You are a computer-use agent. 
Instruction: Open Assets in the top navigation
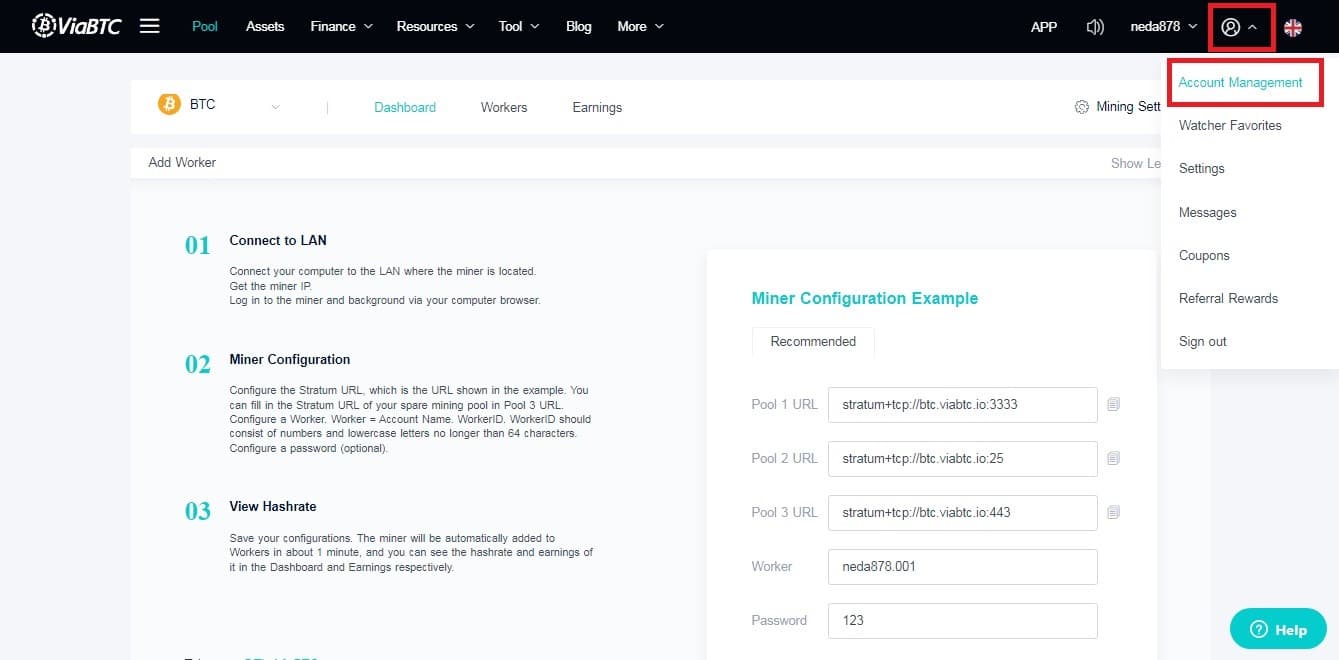(x=265, y=27)
